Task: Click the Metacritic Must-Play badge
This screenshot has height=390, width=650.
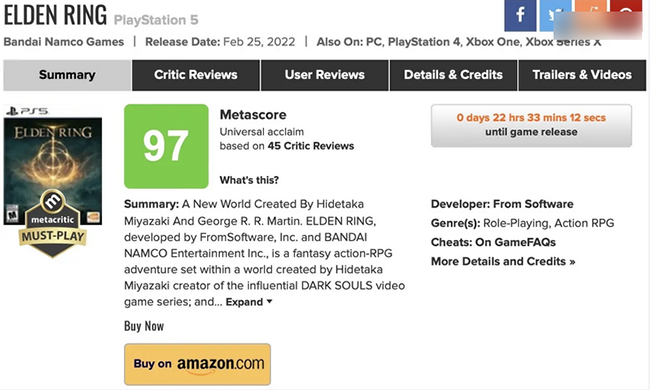Action: coord(53,223)
